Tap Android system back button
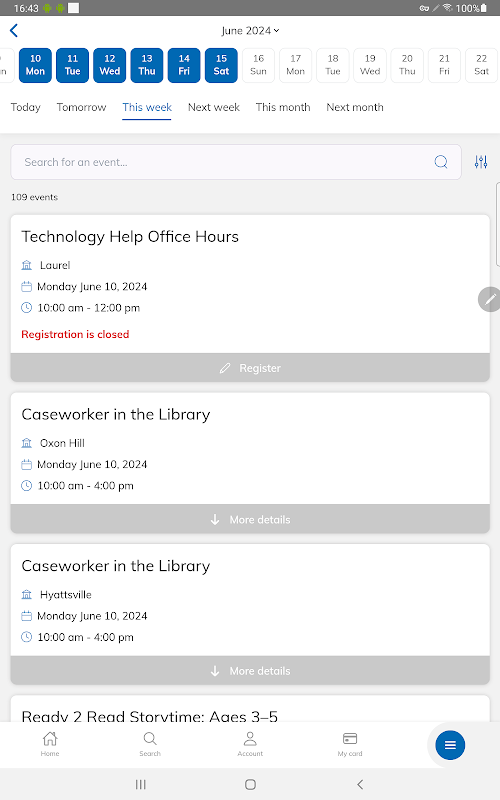This screenshot has width=500, height=800. (x=360, y=784)
